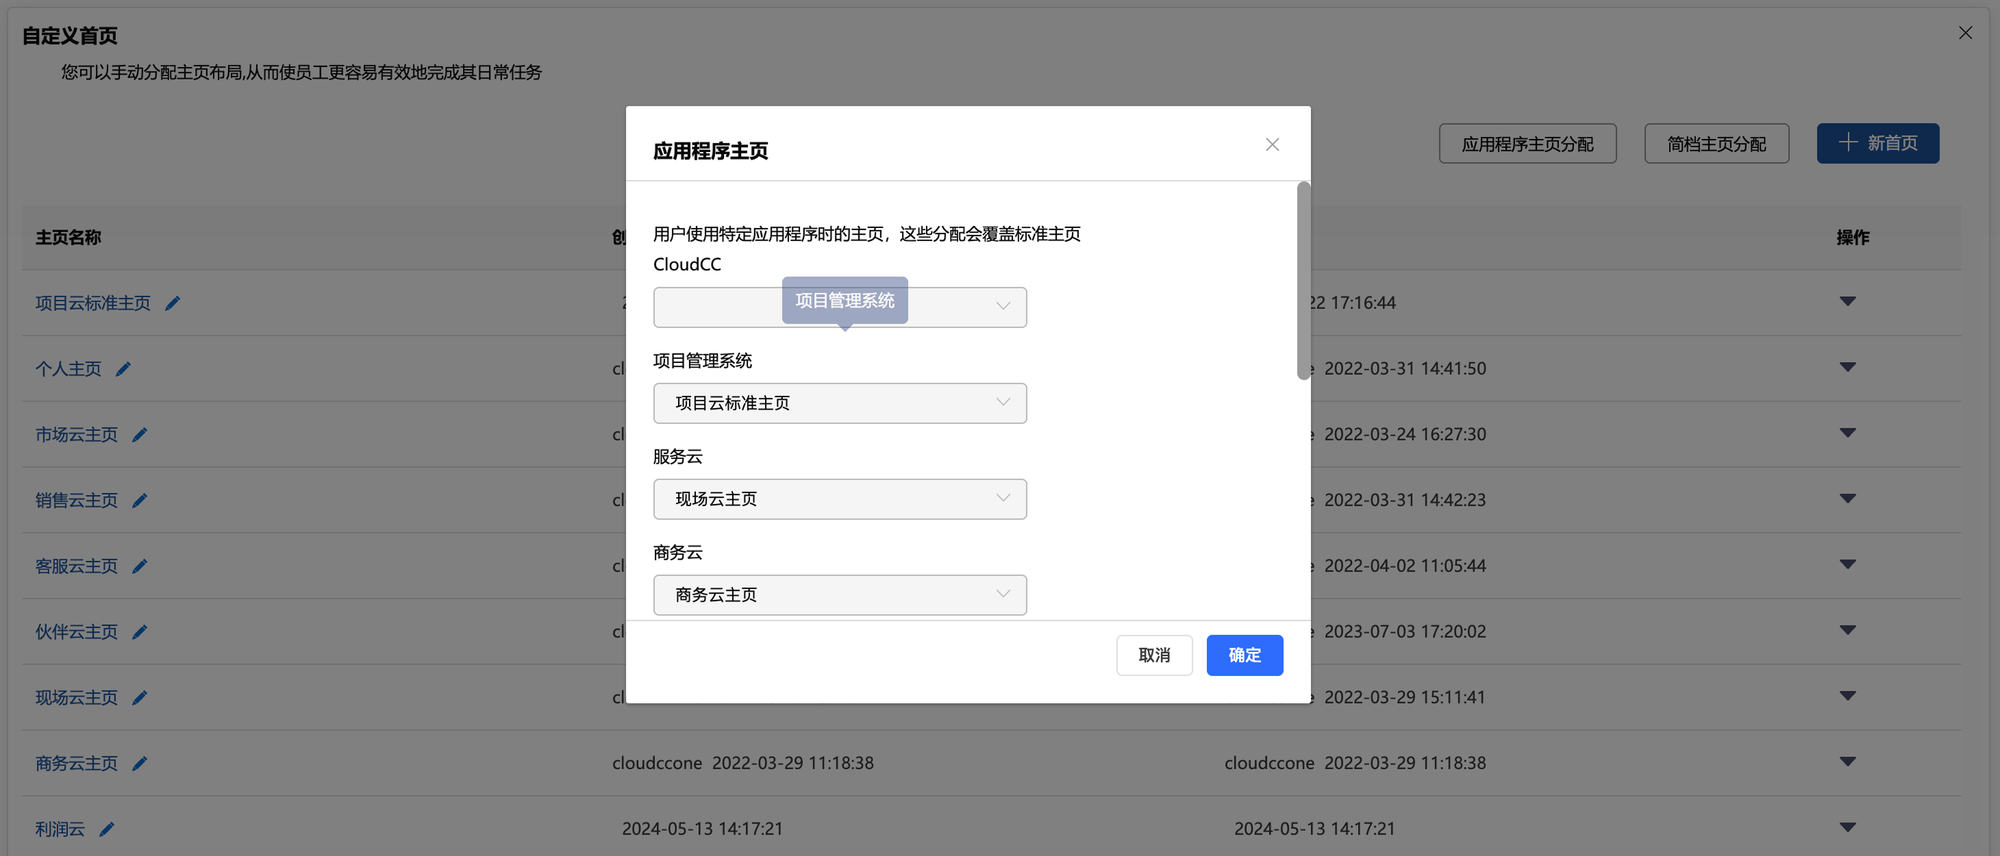Screen dimensions: 2000x856
Task: Open action menu arrow for 现场云主页 row
Action: pos(1847,696)
